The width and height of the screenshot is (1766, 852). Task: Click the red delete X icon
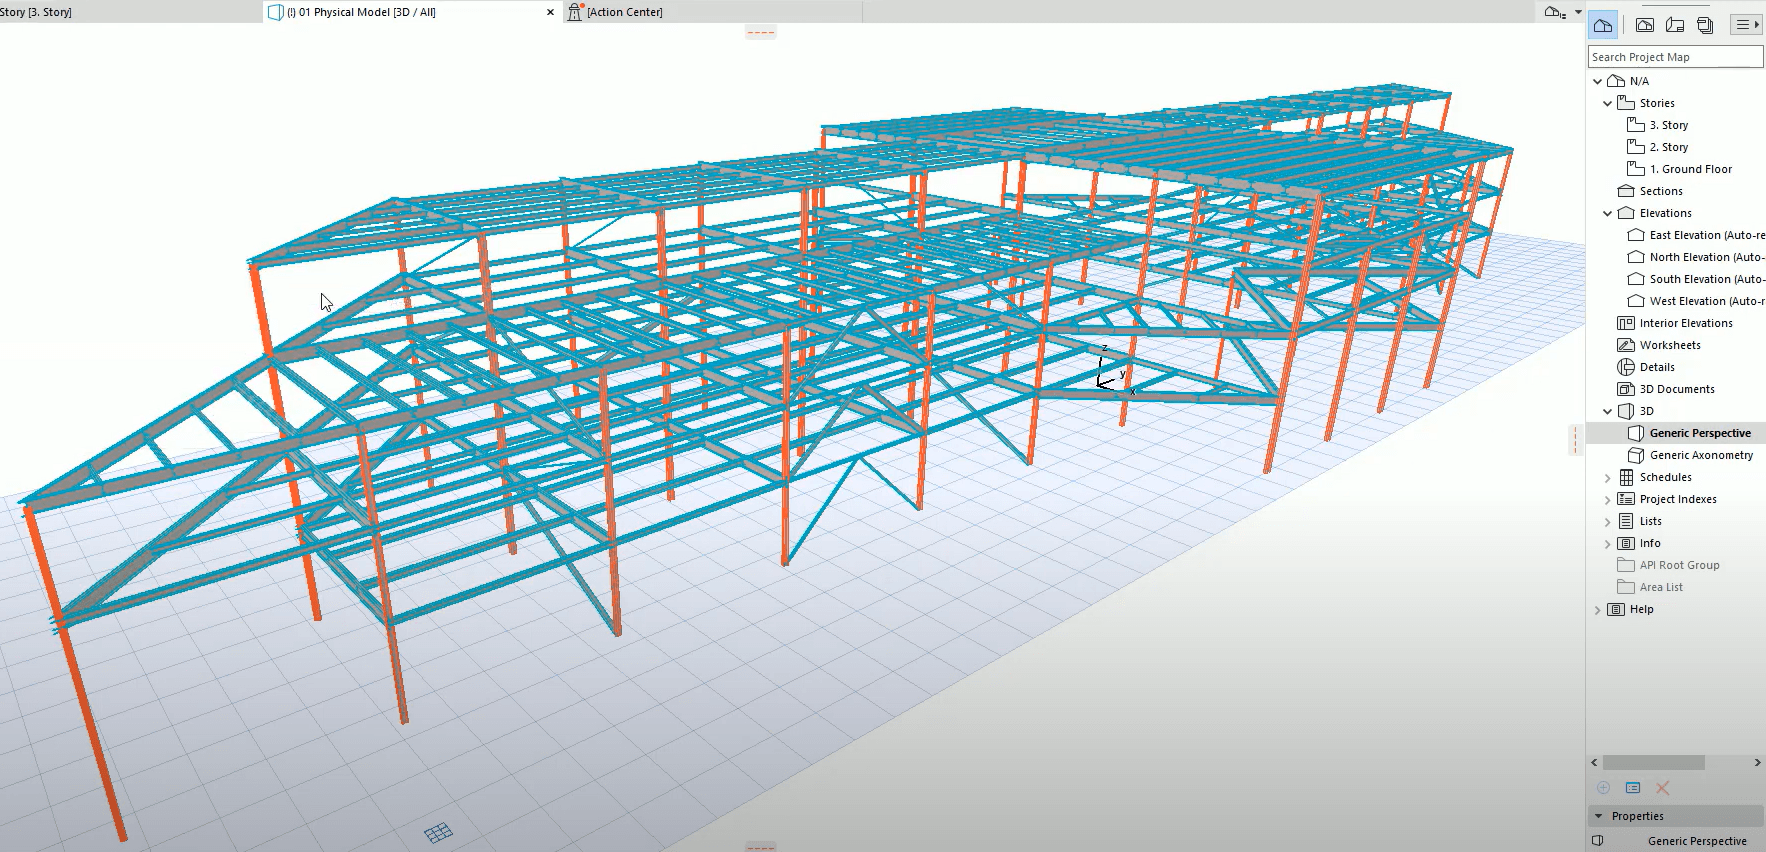tap(1663, 788)
